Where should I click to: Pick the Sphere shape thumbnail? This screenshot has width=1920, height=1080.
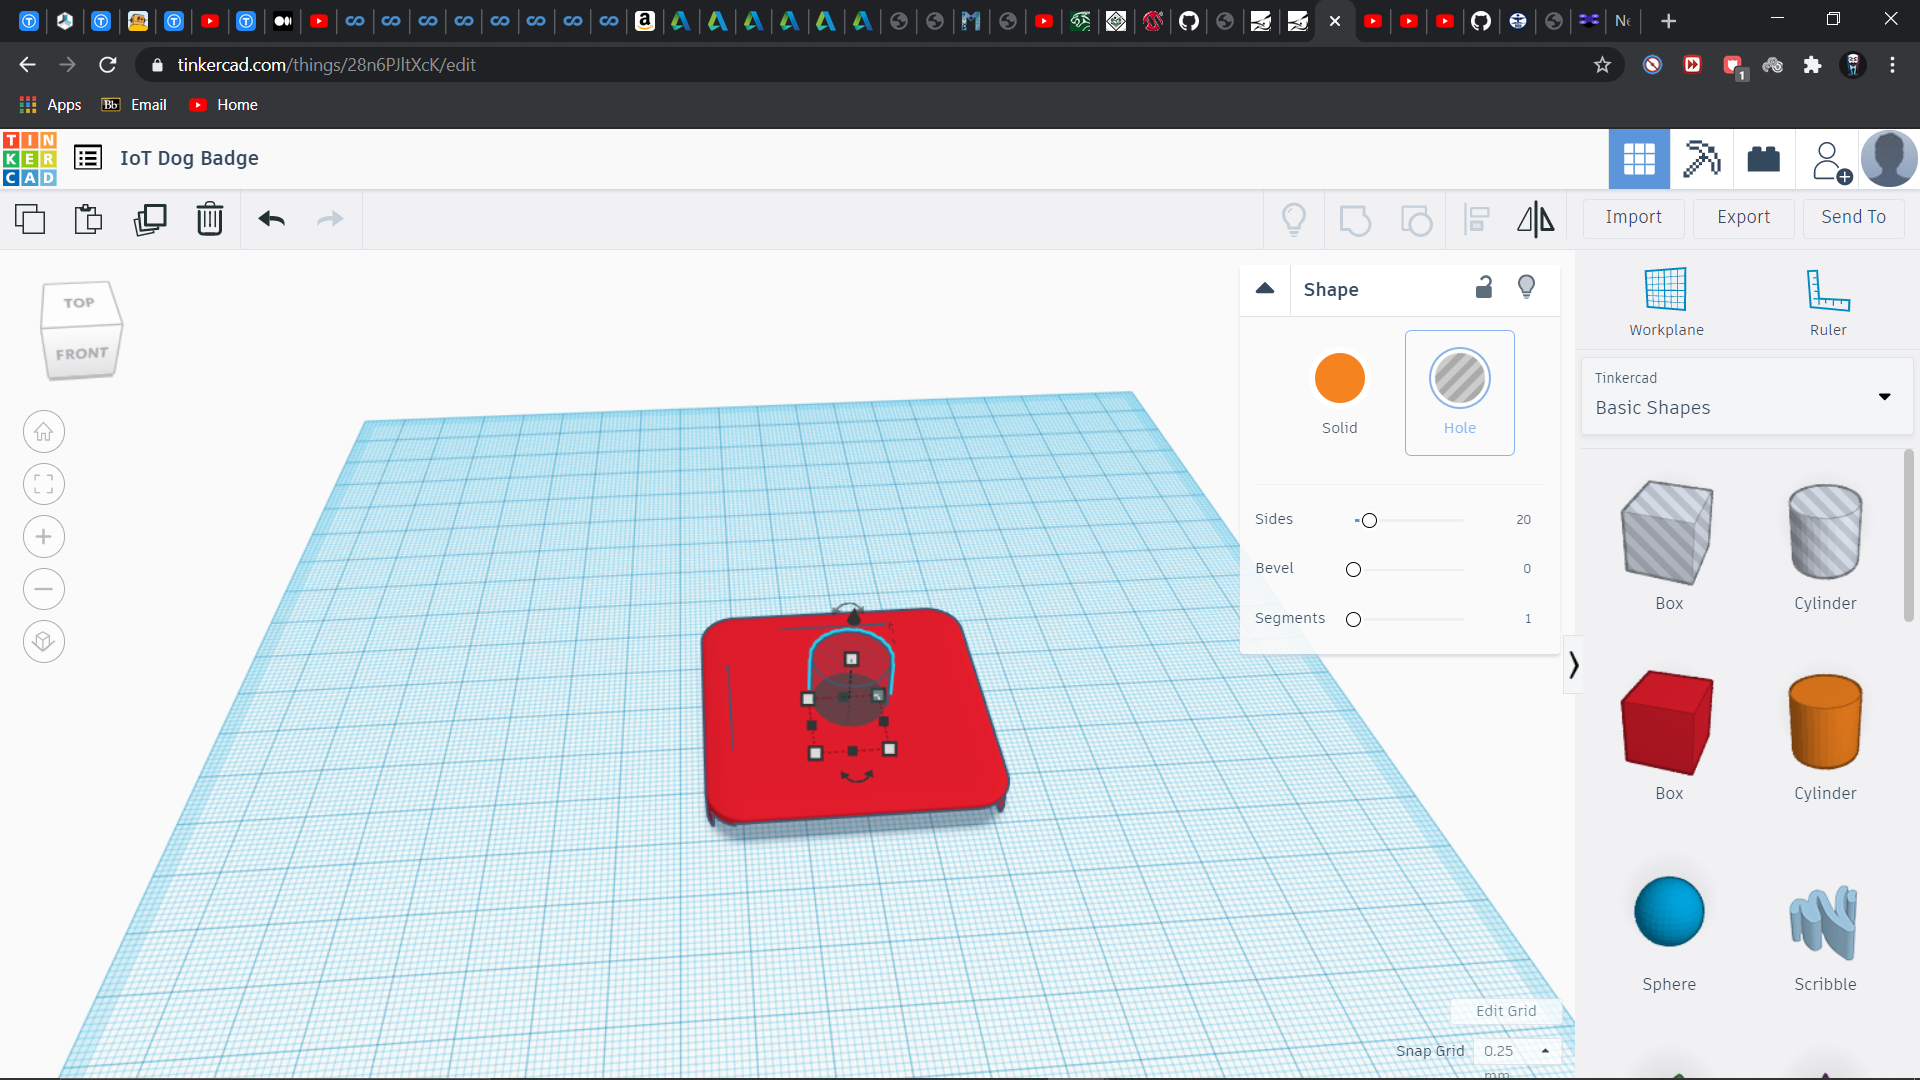1668,912
